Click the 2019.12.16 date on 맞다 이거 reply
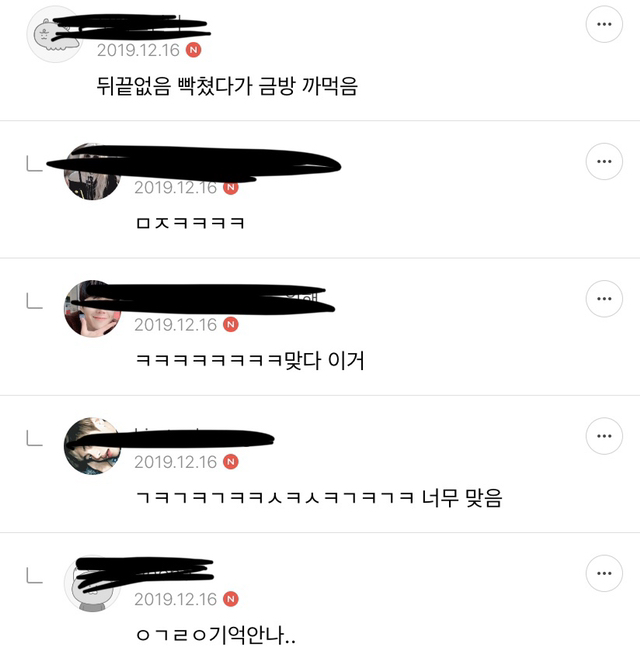 [175, 325]
